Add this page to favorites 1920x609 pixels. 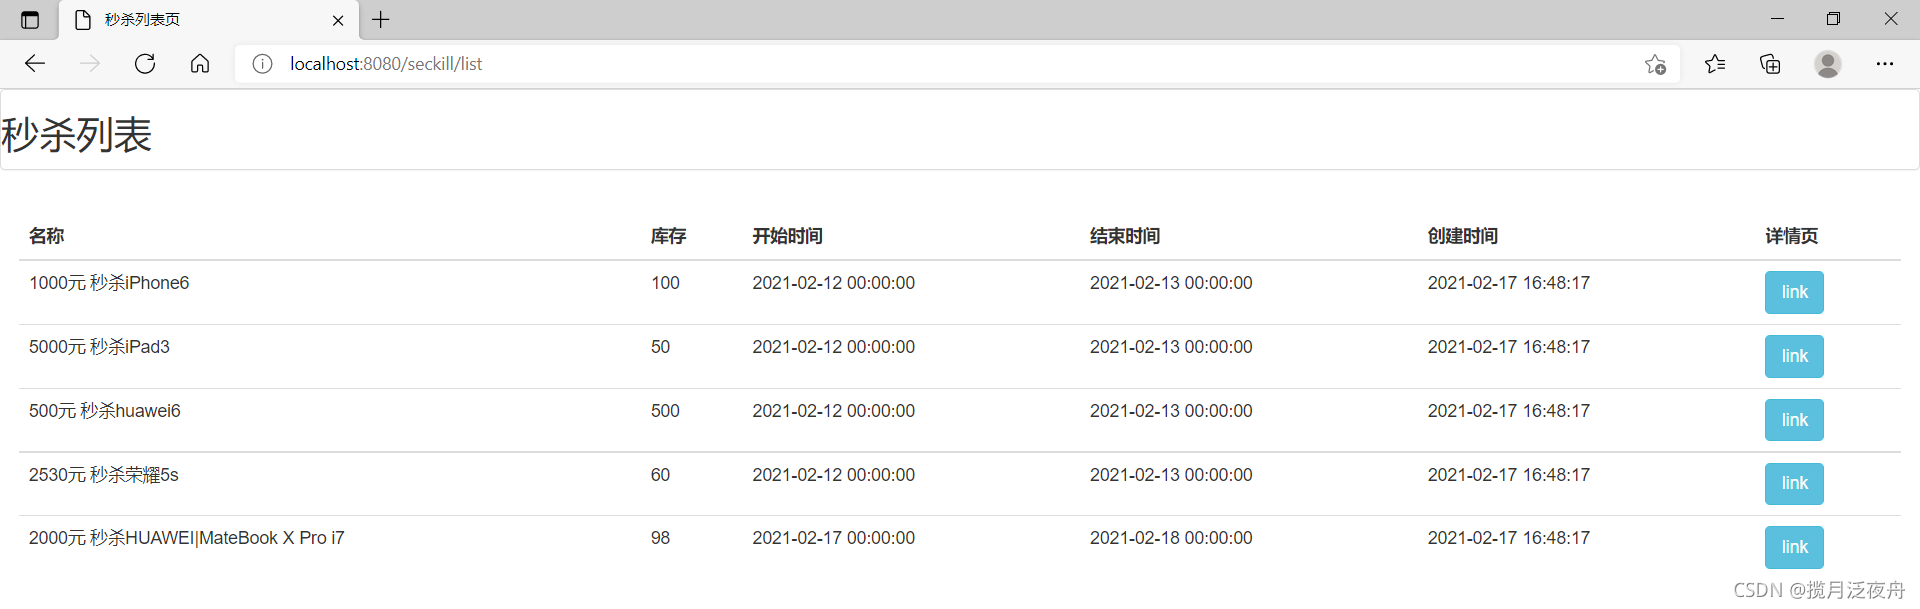[x=1655, y=64]
